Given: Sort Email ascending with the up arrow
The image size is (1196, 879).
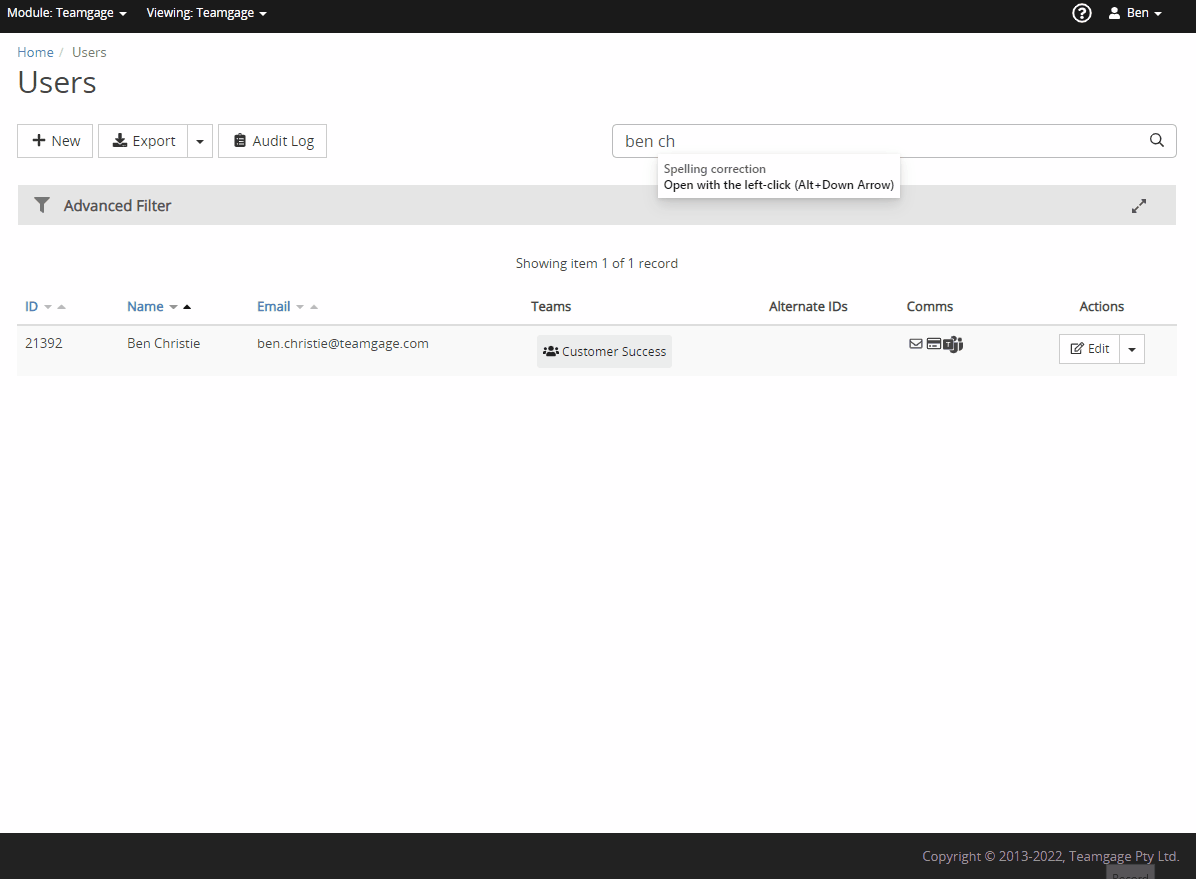Looking at the screenshot, I should point(313,307).
